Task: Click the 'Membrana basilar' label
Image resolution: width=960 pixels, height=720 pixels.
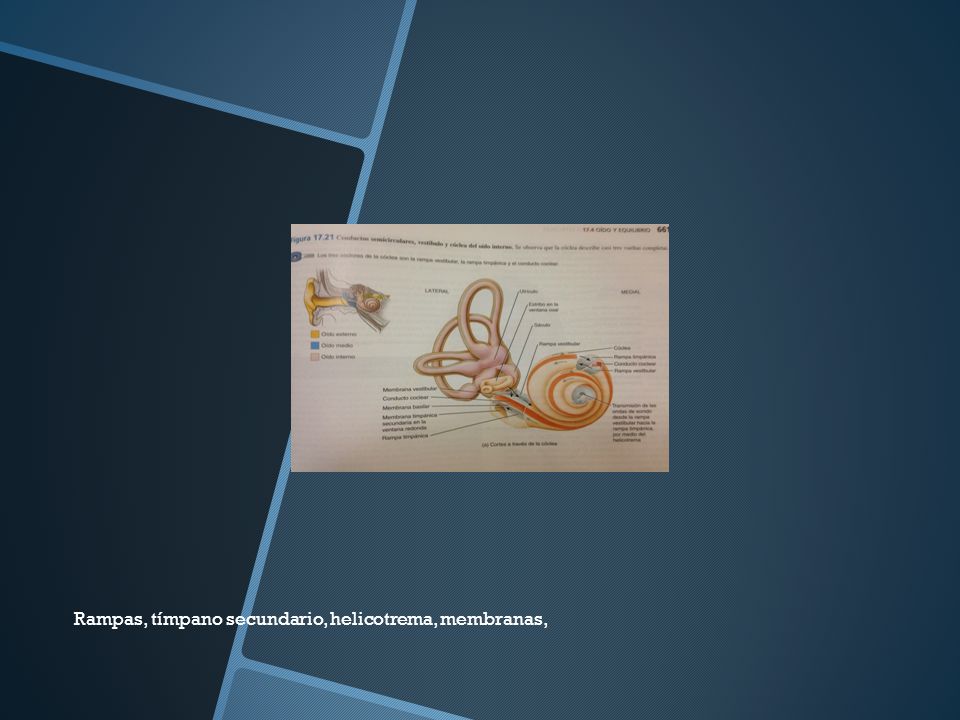Action: coord(406,407)
